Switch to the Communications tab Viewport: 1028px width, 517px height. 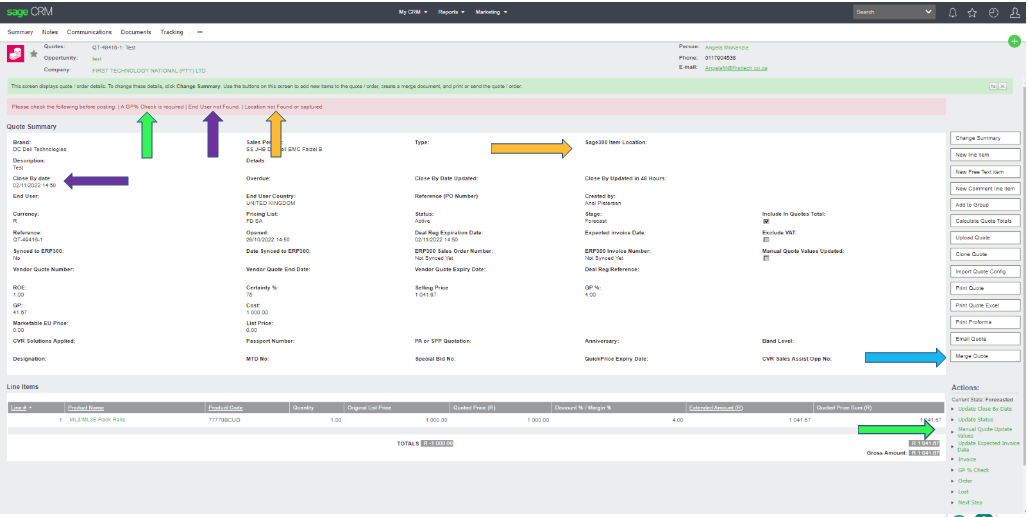[89, 32]
